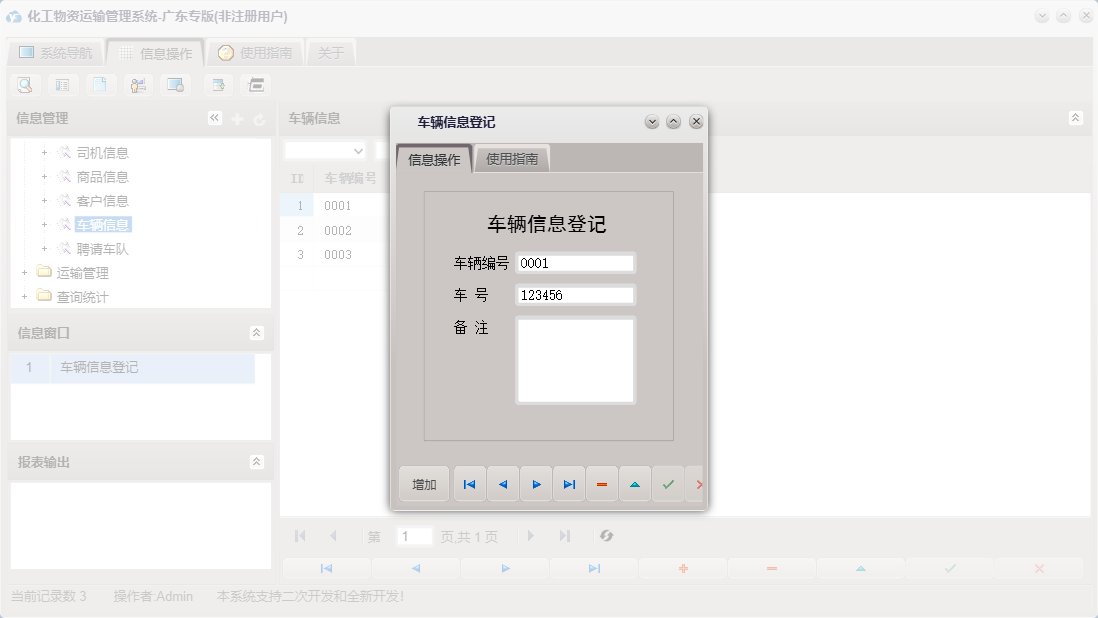
Task: Delete the record with the red minus button
Action: click(602, 483)
